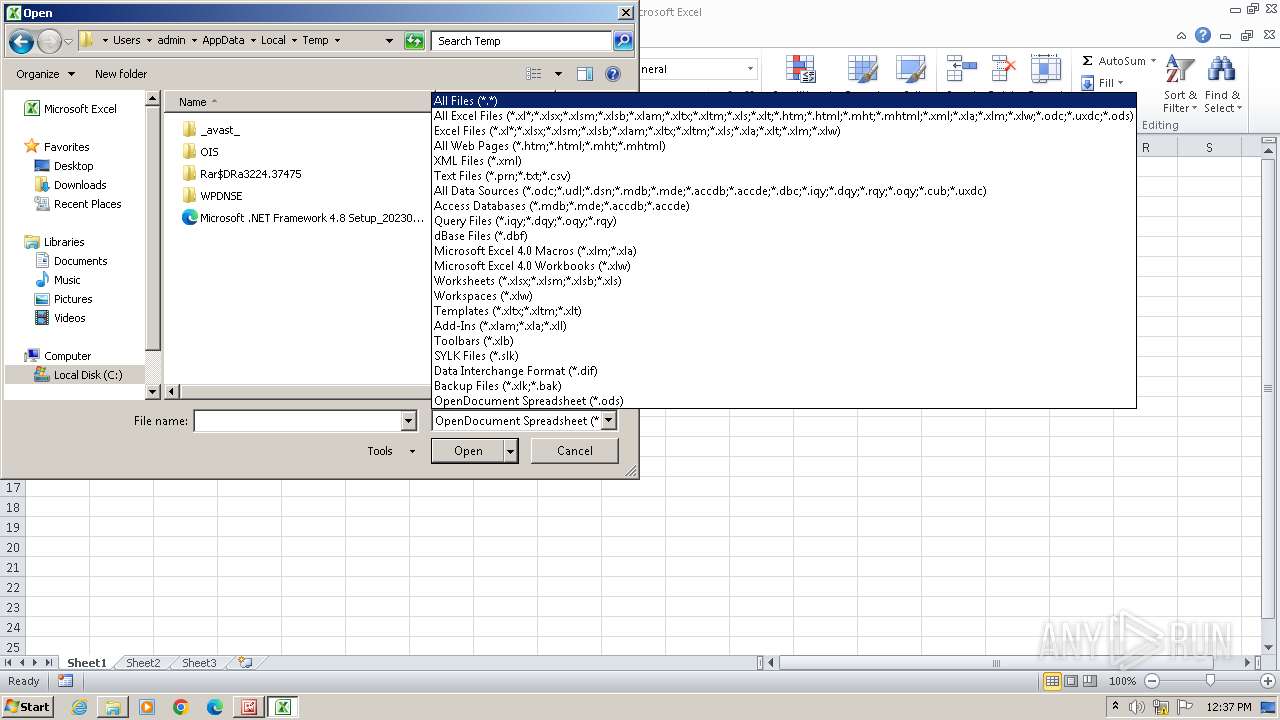Select Downloads in Favorites

(x=80, y=185)
